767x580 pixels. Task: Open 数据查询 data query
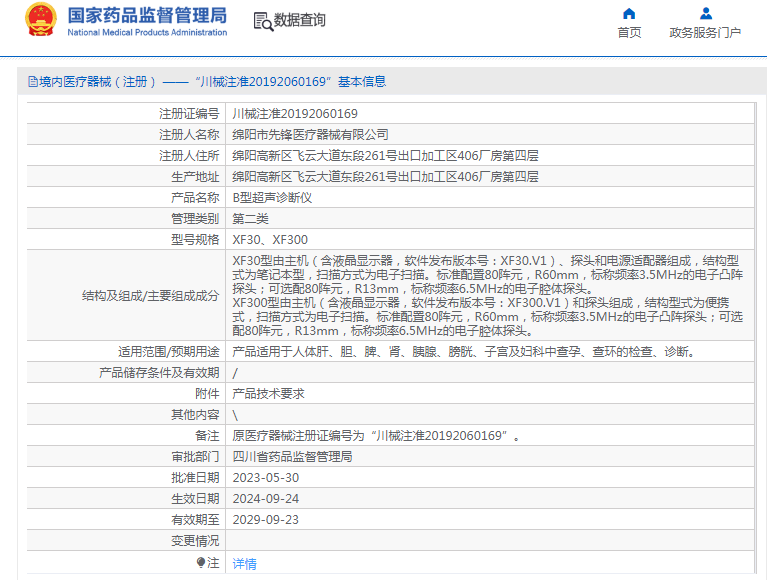pos(299,20)
